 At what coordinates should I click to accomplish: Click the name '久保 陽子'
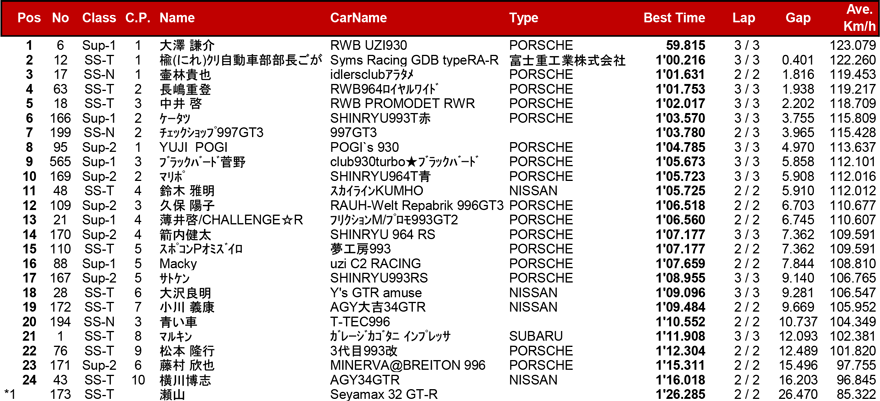coord(187,206)
